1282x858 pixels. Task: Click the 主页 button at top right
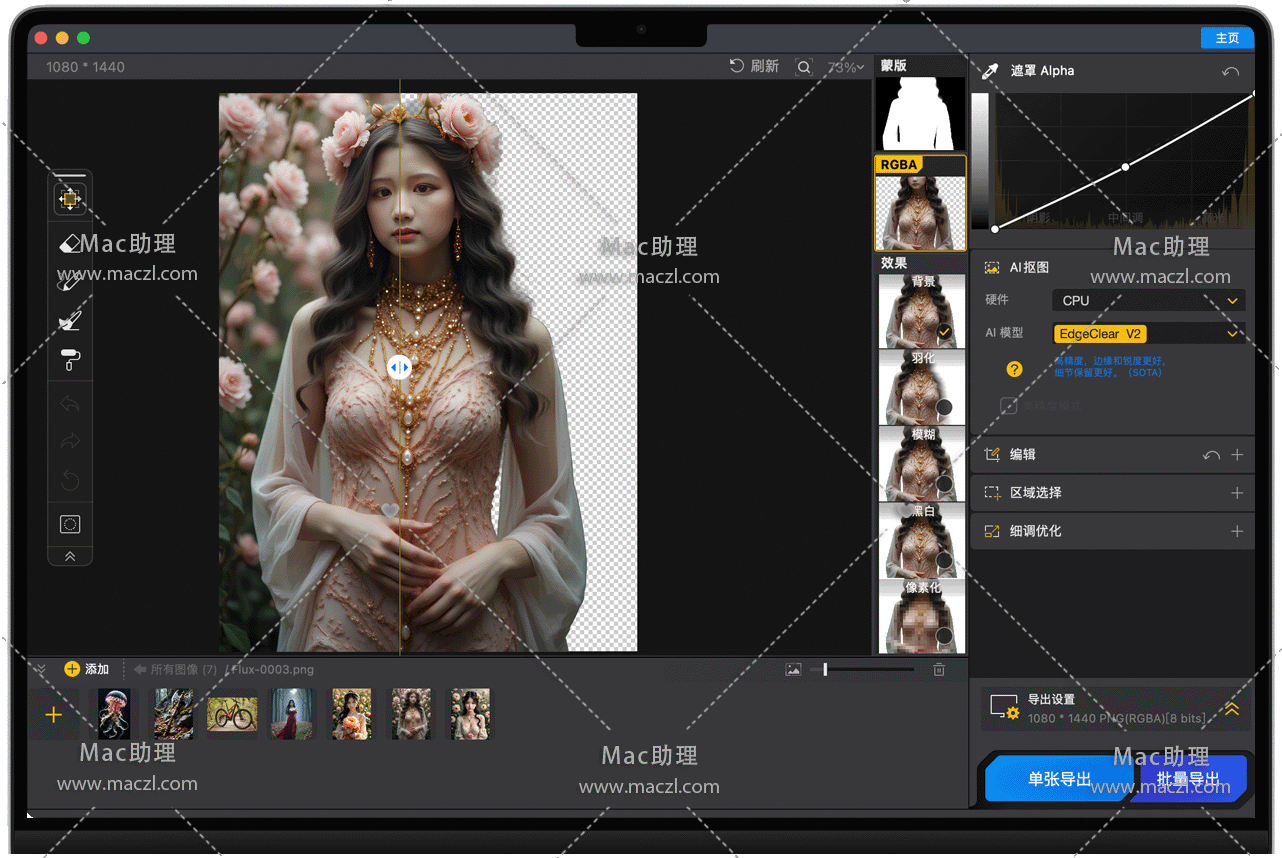click(x=1227, y=38)
